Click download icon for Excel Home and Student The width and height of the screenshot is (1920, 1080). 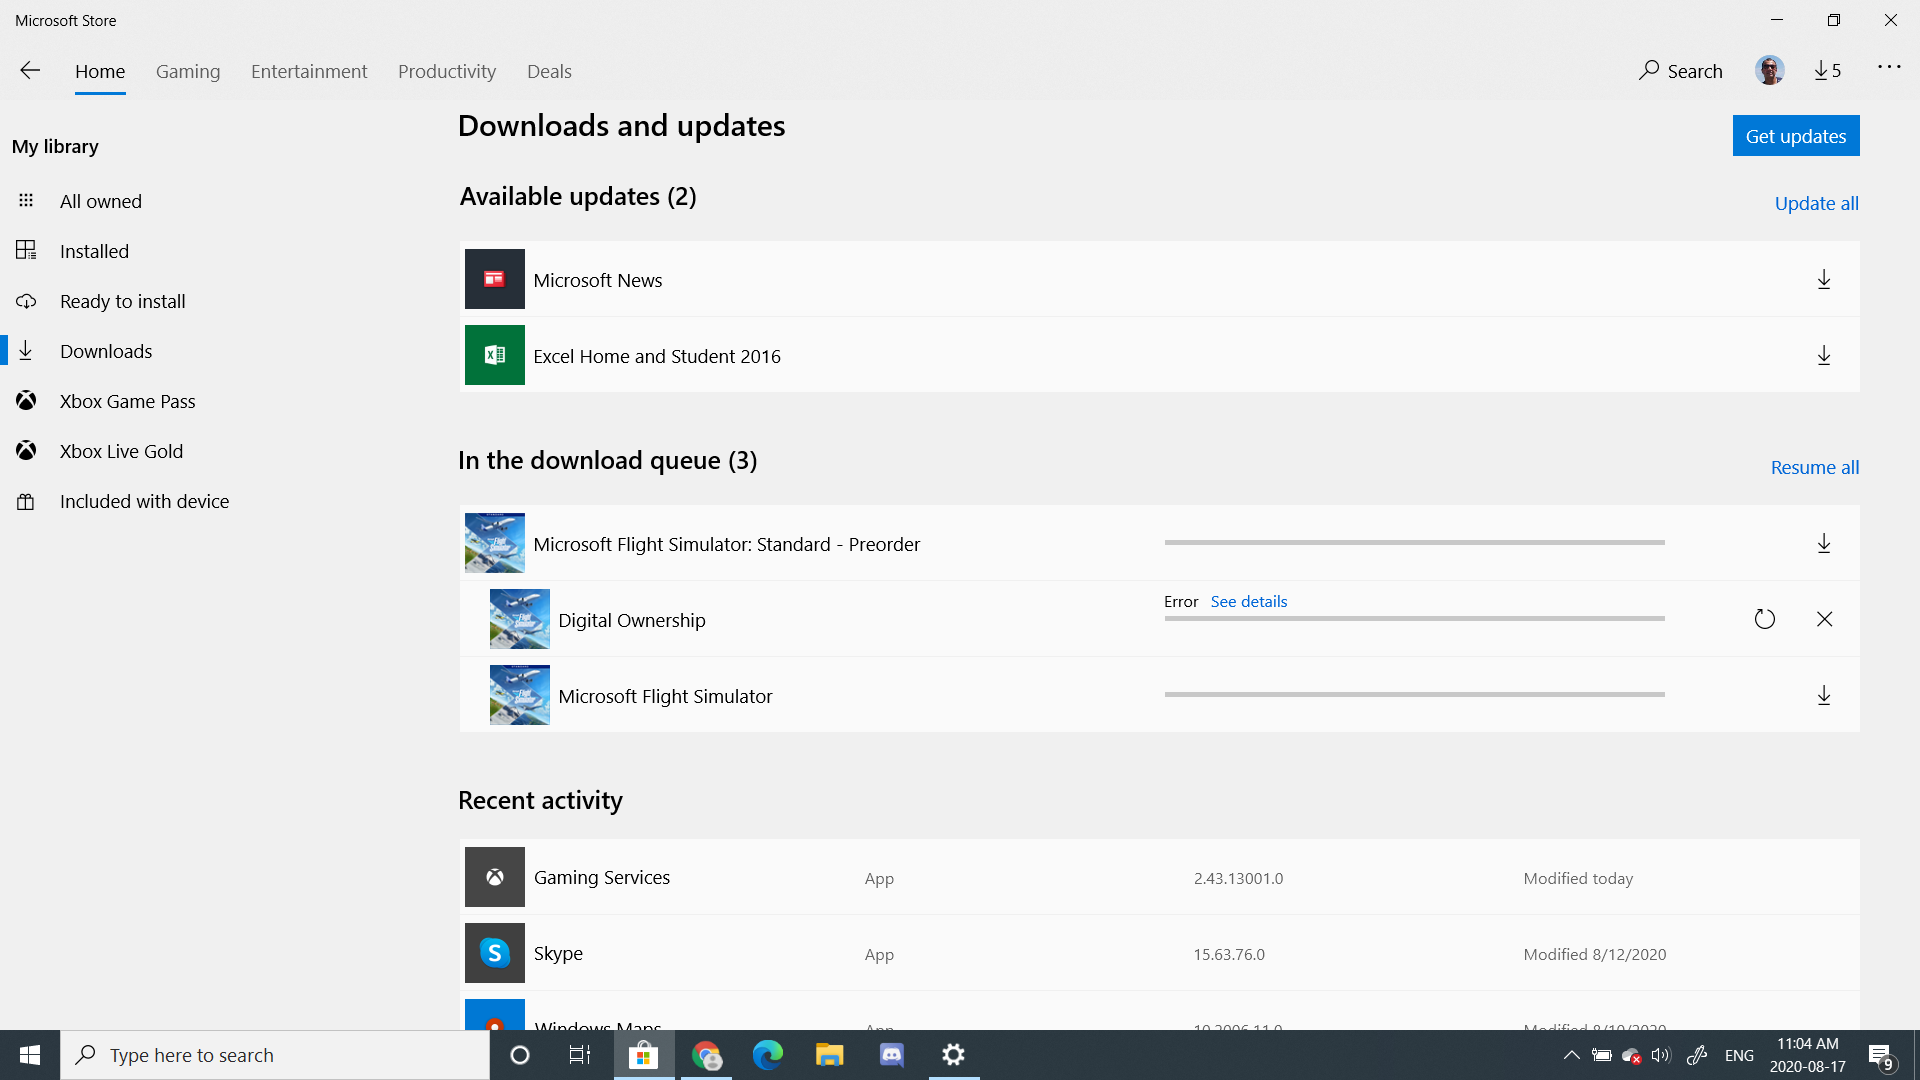click(1824, 356)
